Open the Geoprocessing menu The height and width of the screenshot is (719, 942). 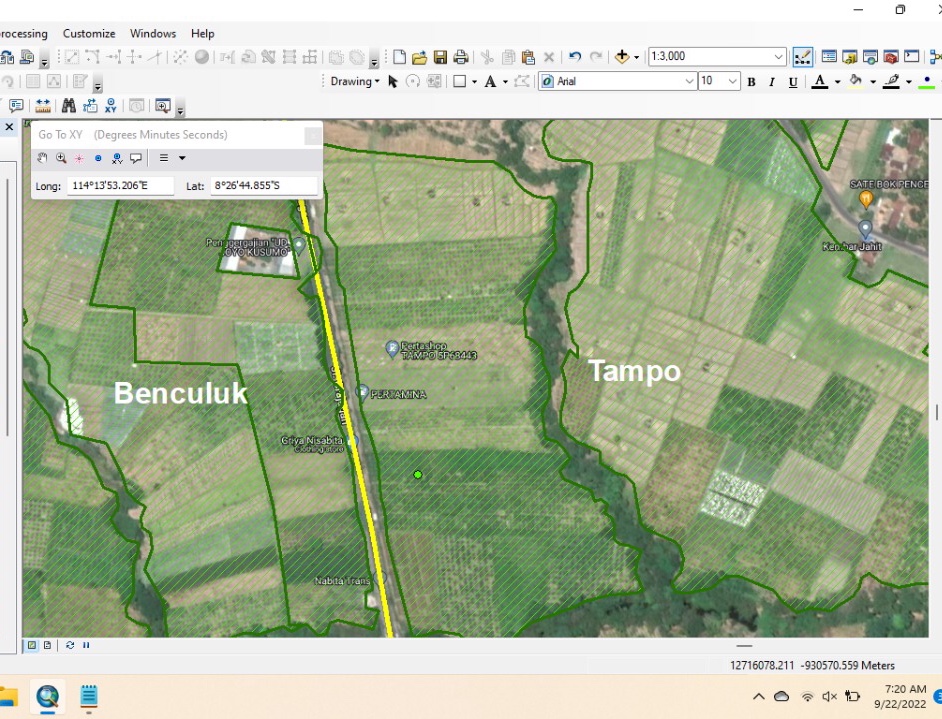pyautogui.click(x=23, y=34)
